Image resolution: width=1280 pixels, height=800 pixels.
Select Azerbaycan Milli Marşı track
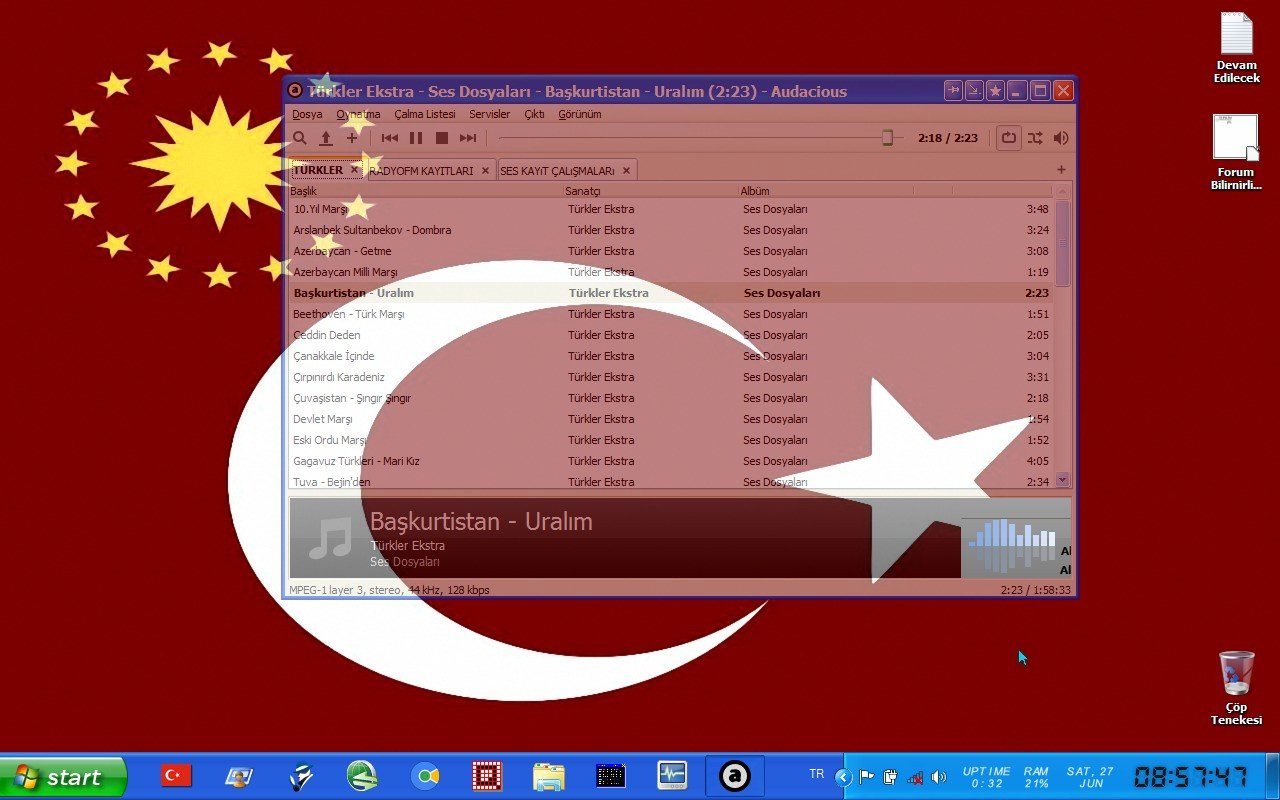(671, 272)
